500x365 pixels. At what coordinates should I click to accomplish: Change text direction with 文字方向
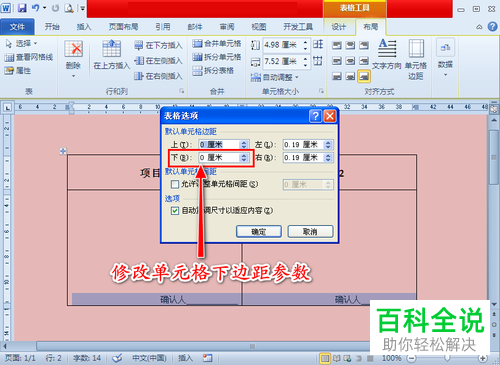pyautogui.click(x=387, y=55)
